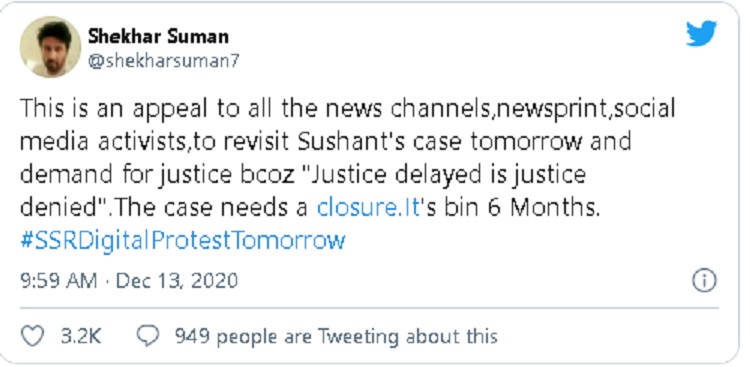The height and width of the screenshot is (367, 750).
Task: Click the blank space right of the hashtag
Action: 531,241
